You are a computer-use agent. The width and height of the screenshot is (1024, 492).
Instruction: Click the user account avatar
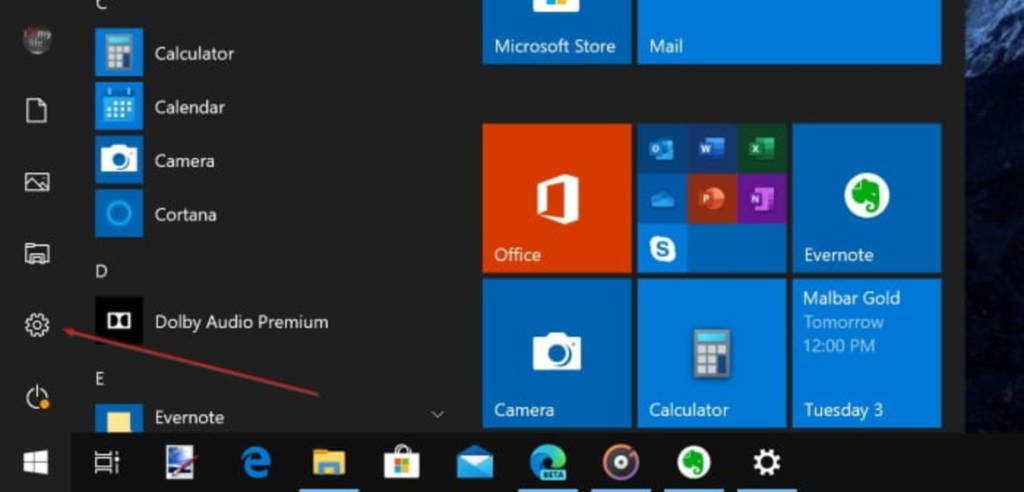[37, 40]
